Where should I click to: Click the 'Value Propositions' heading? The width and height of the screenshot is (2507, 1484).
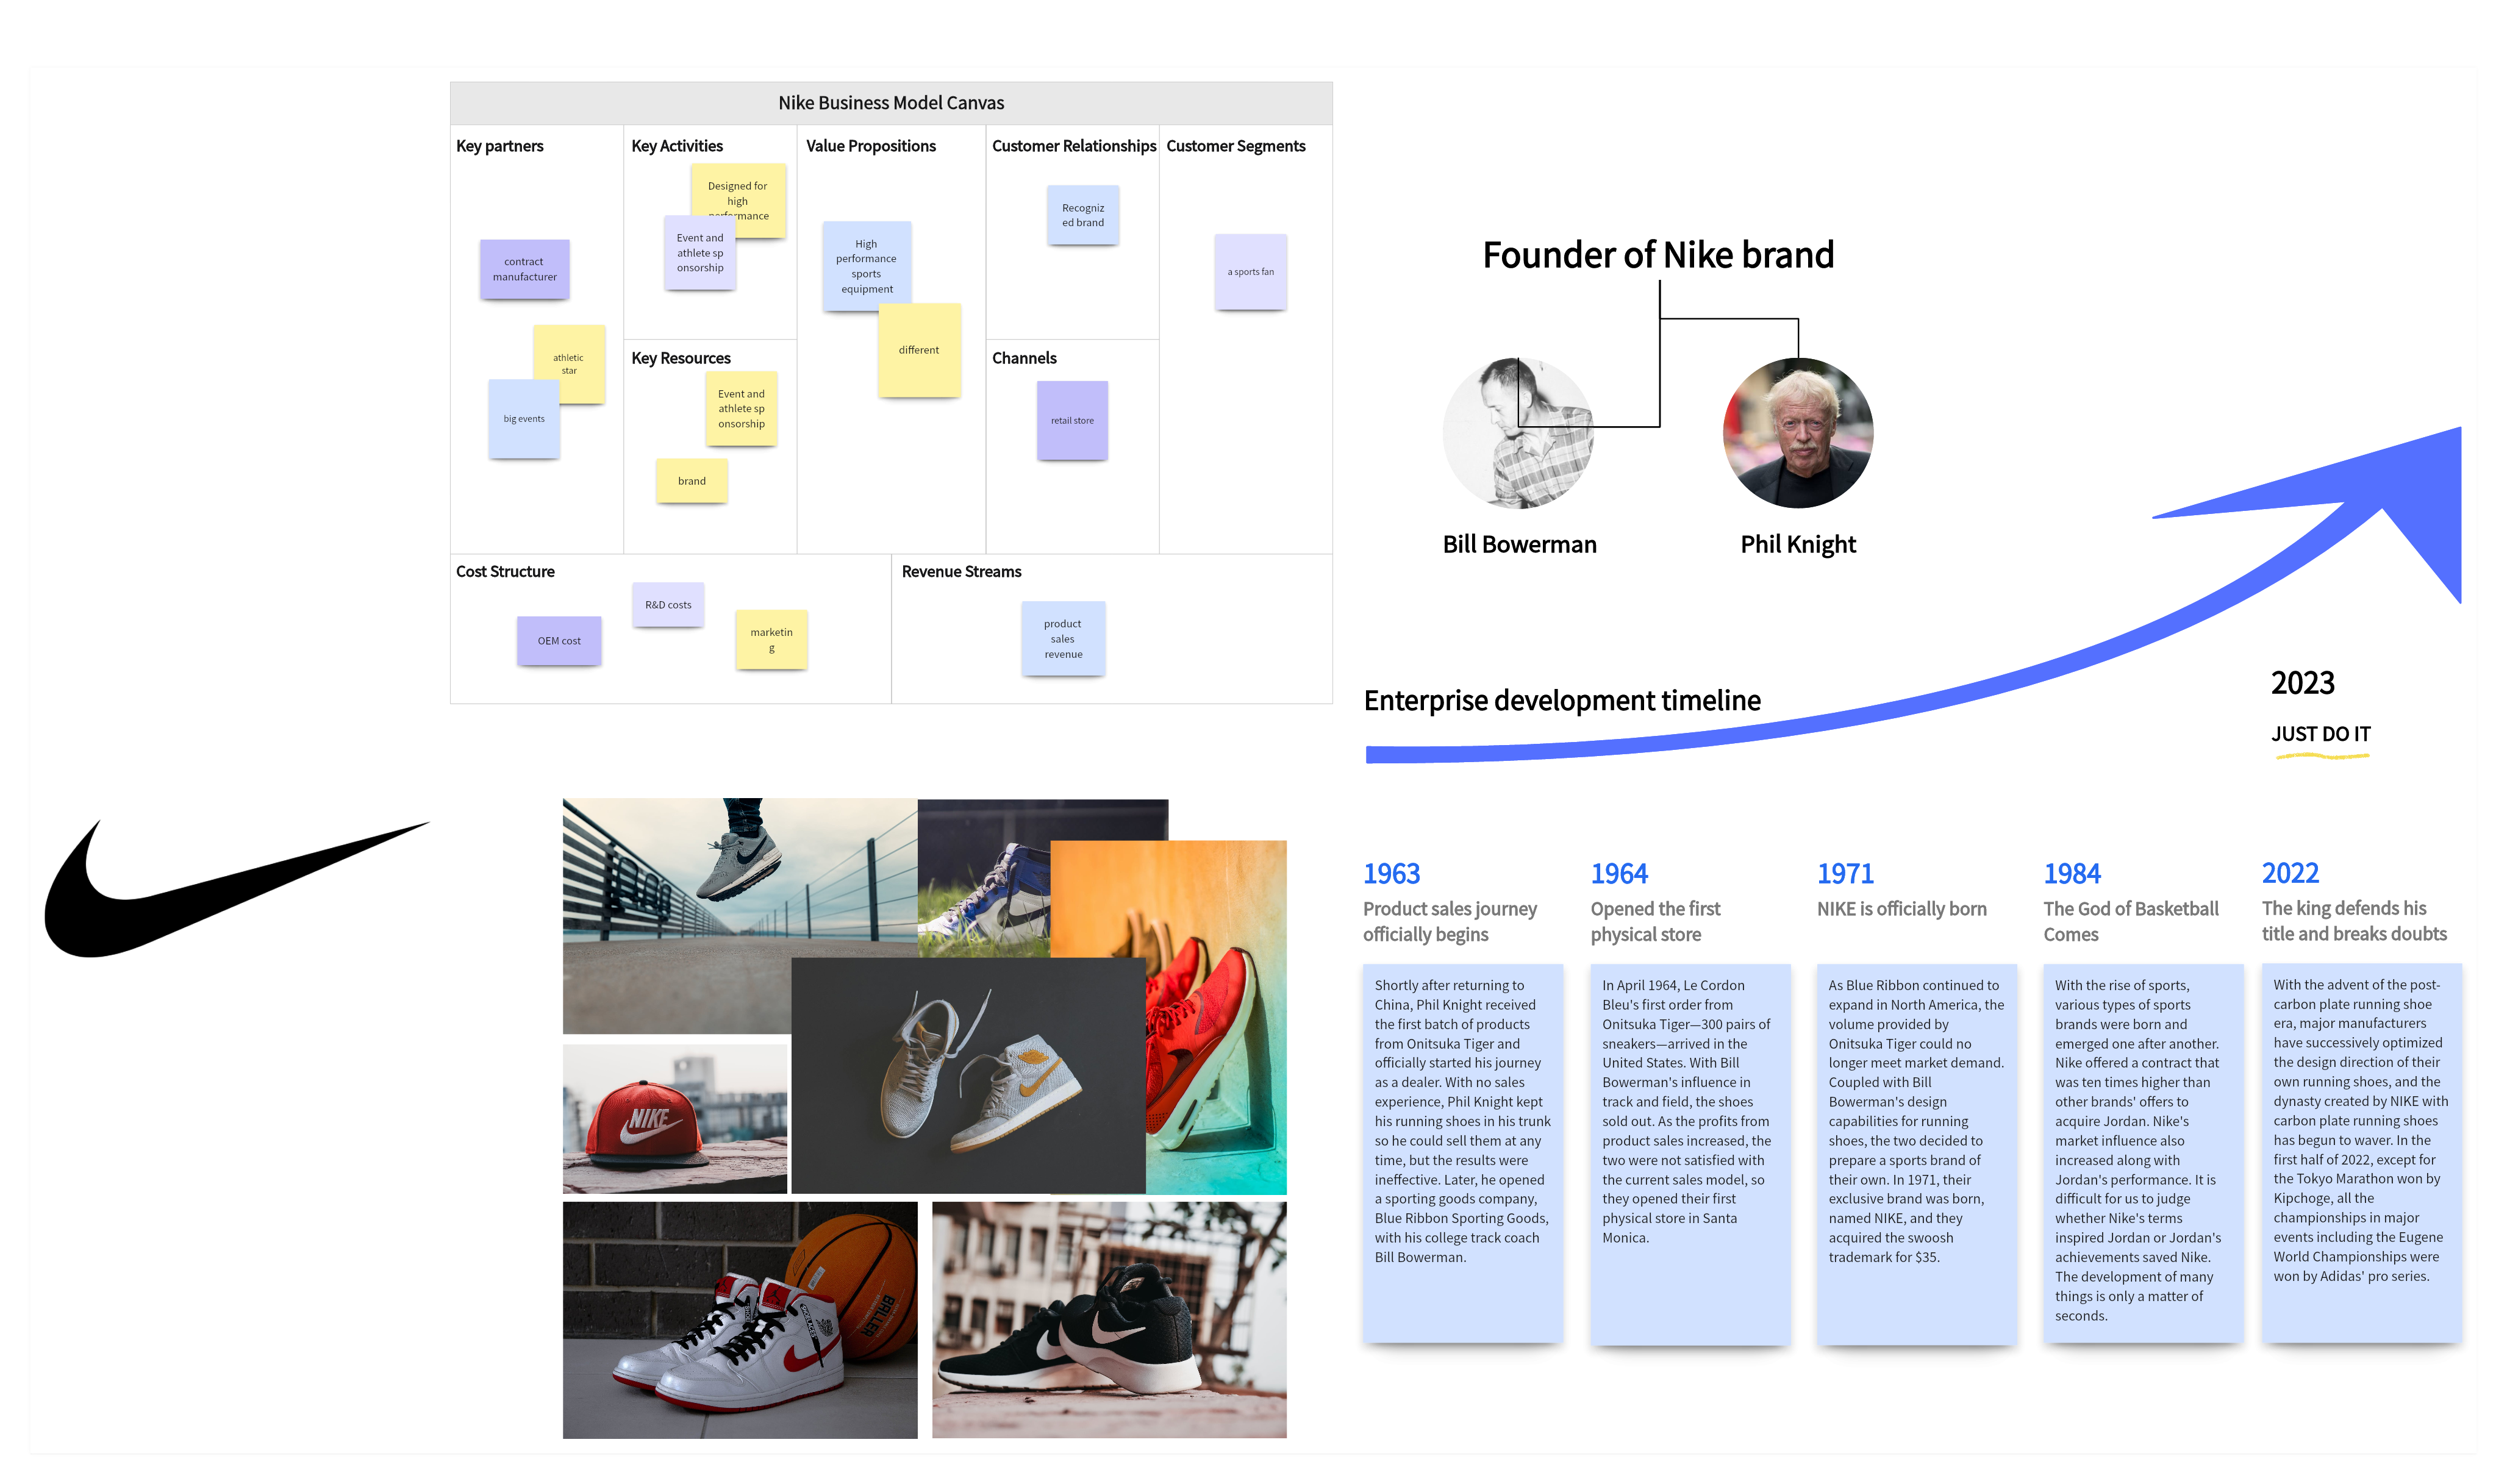pos(871,146)
